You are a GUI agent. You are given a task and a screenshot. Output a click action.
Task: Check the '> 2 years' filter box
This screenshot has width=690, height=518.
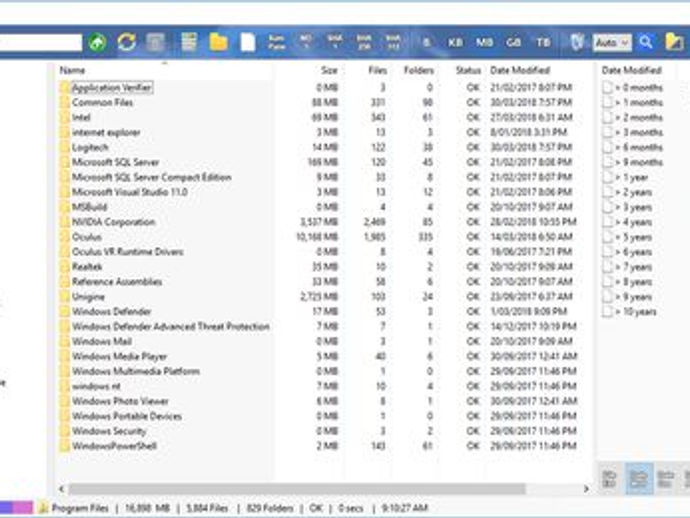coord(607,192)
